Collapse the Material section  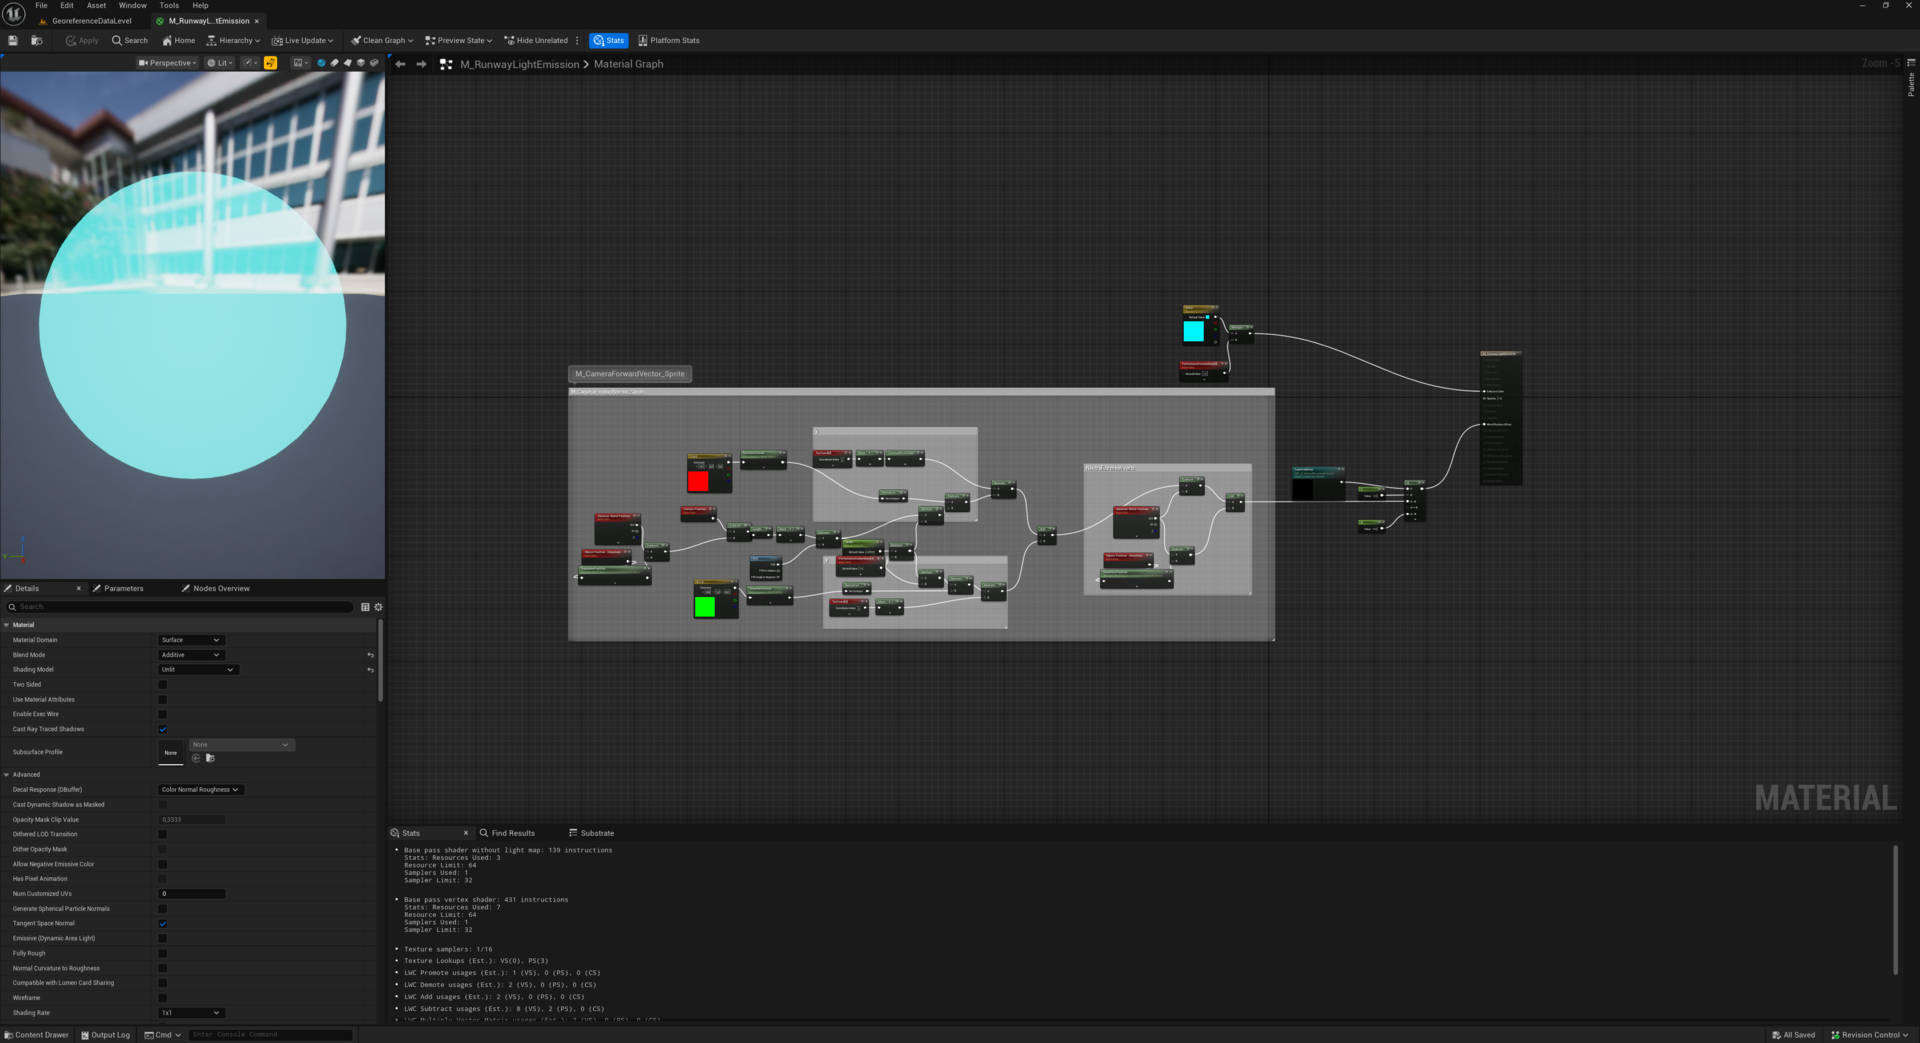coord(6,625)
